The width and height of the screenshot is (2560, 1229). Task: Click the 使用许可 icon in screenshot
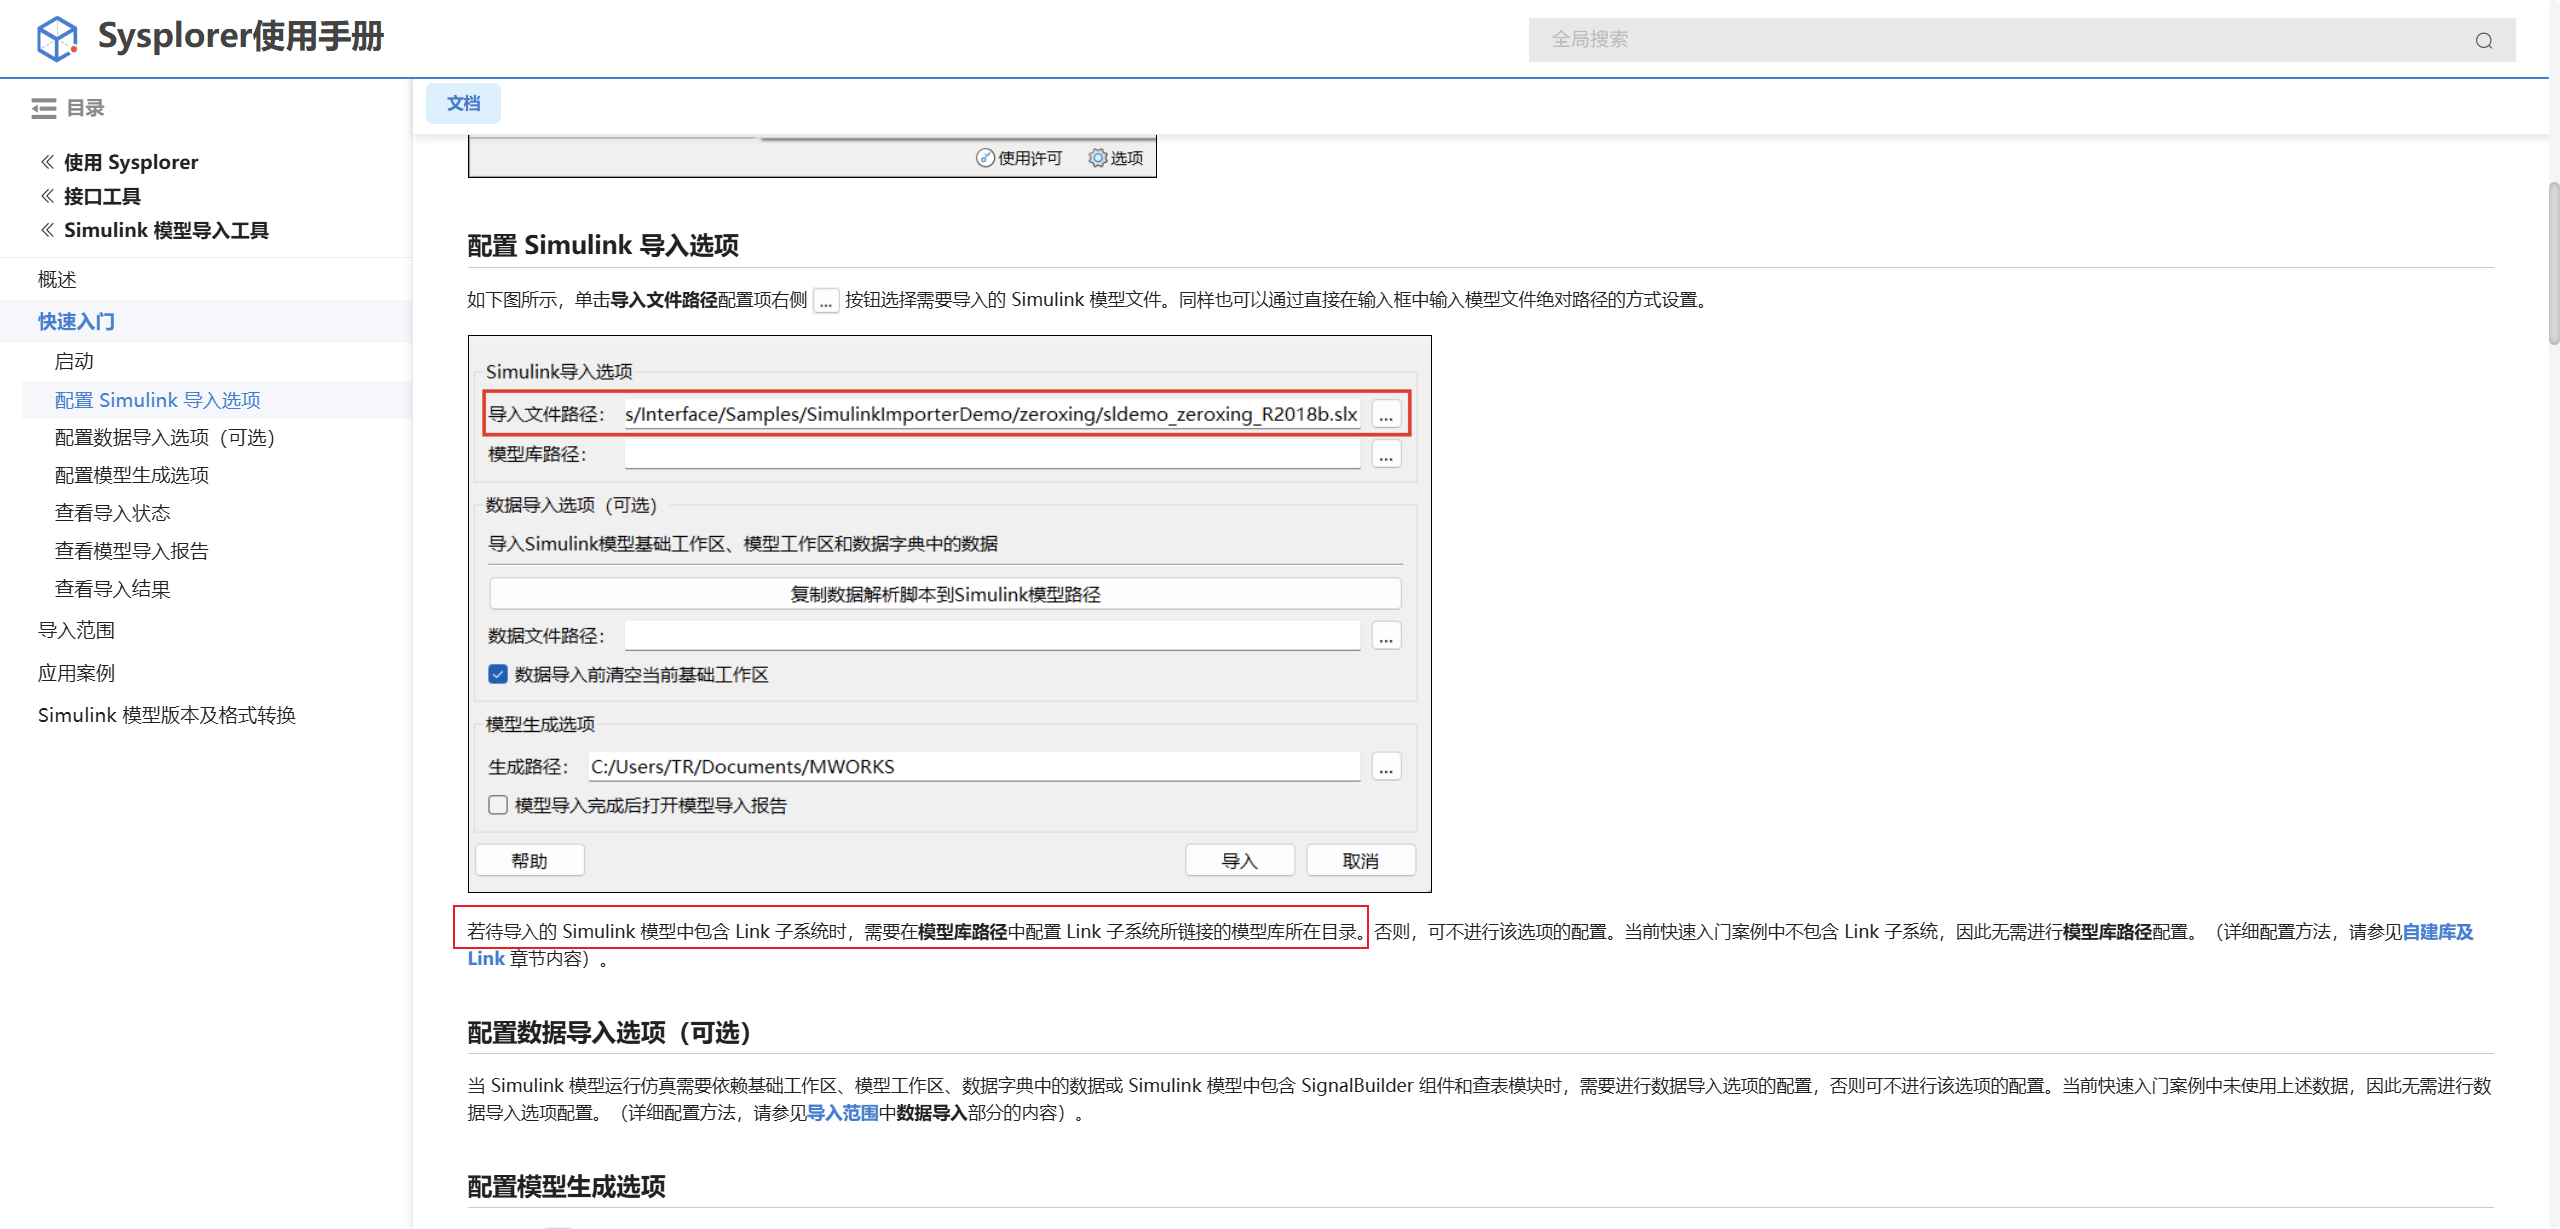[x=985, y=158]
